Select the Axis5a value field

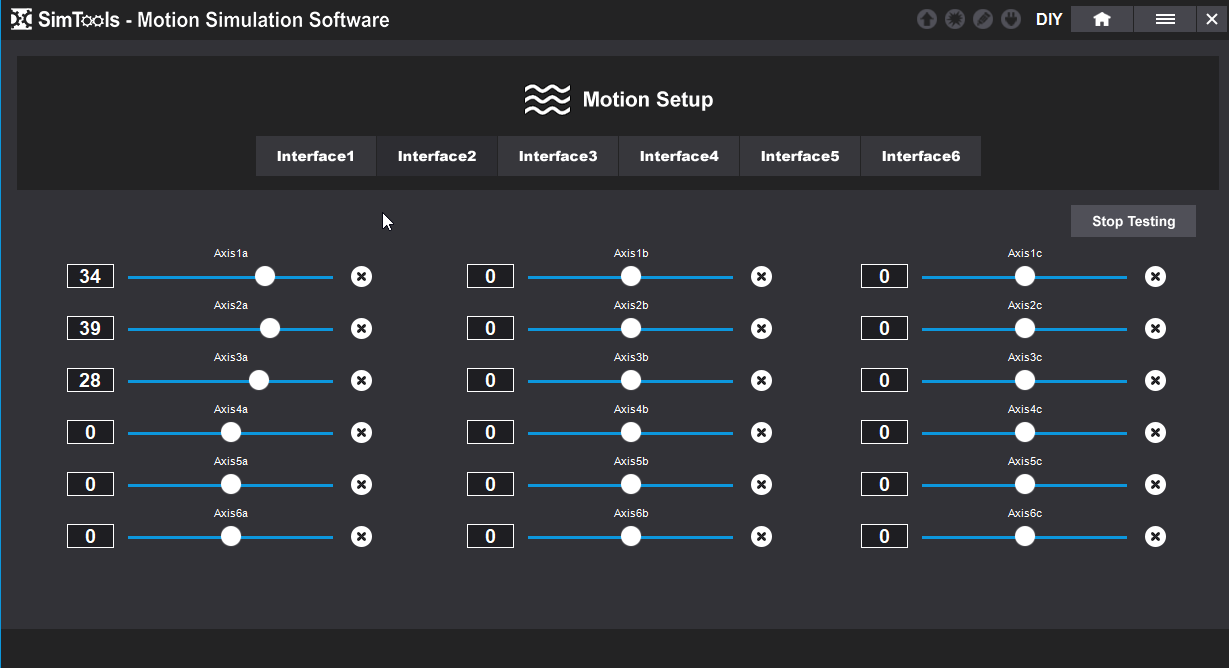point(90,484)
